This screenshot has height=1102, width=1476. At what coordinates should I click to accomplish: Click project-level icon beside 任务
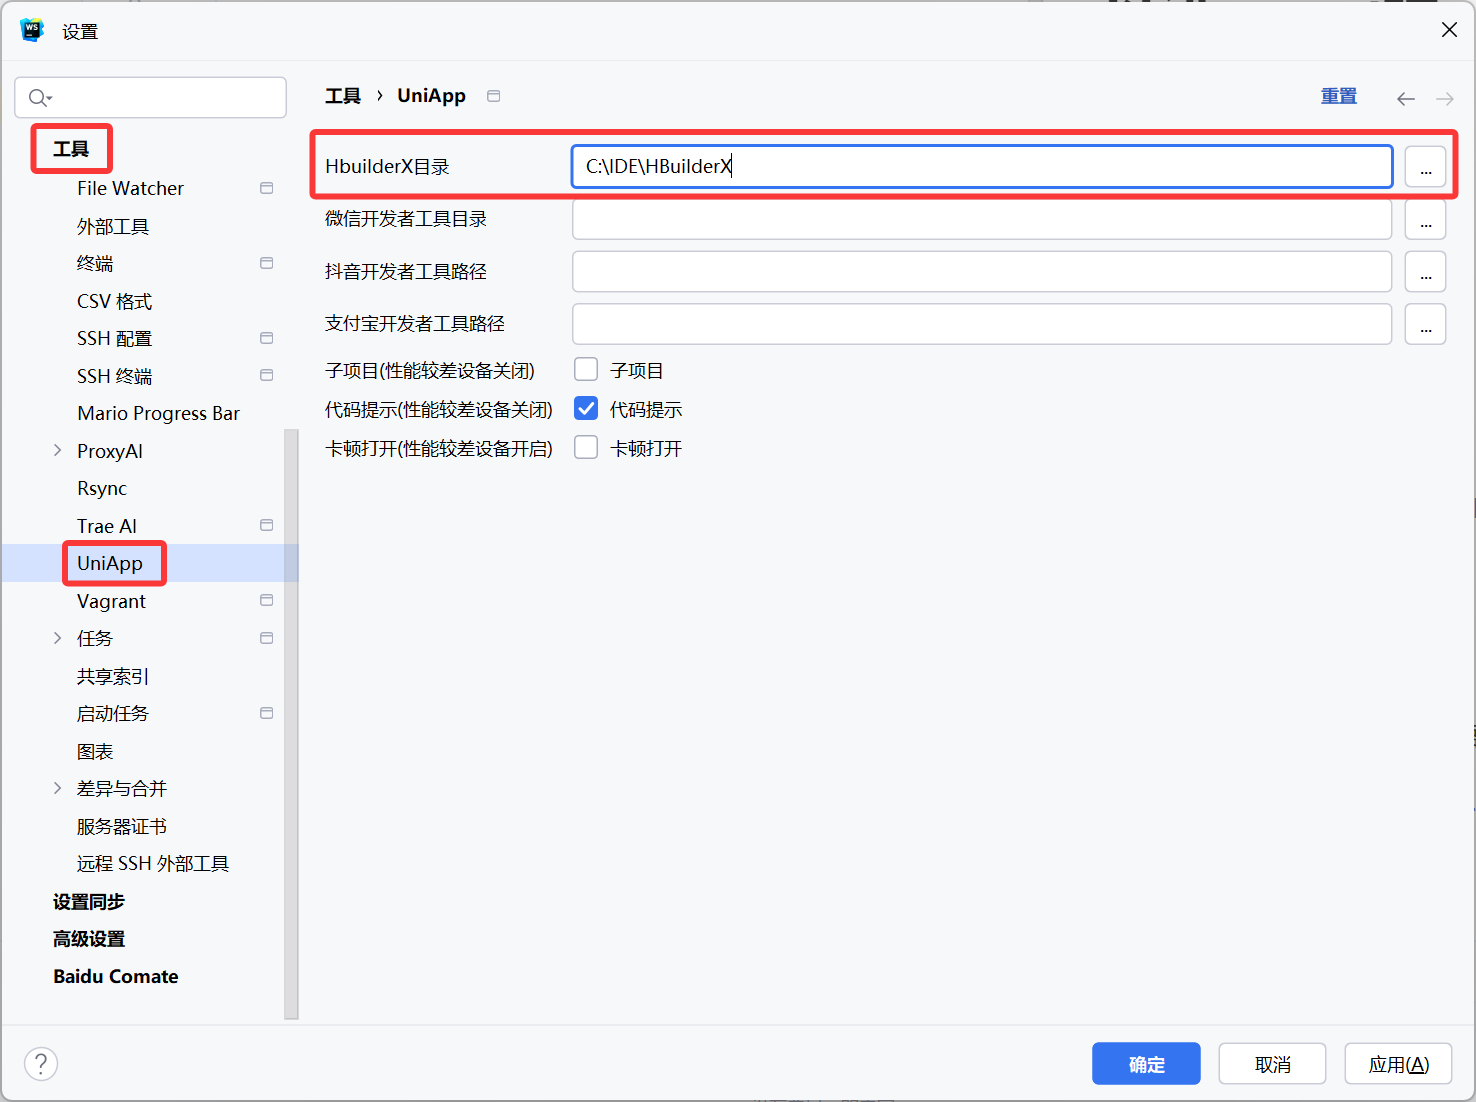[x=266, y=638]
